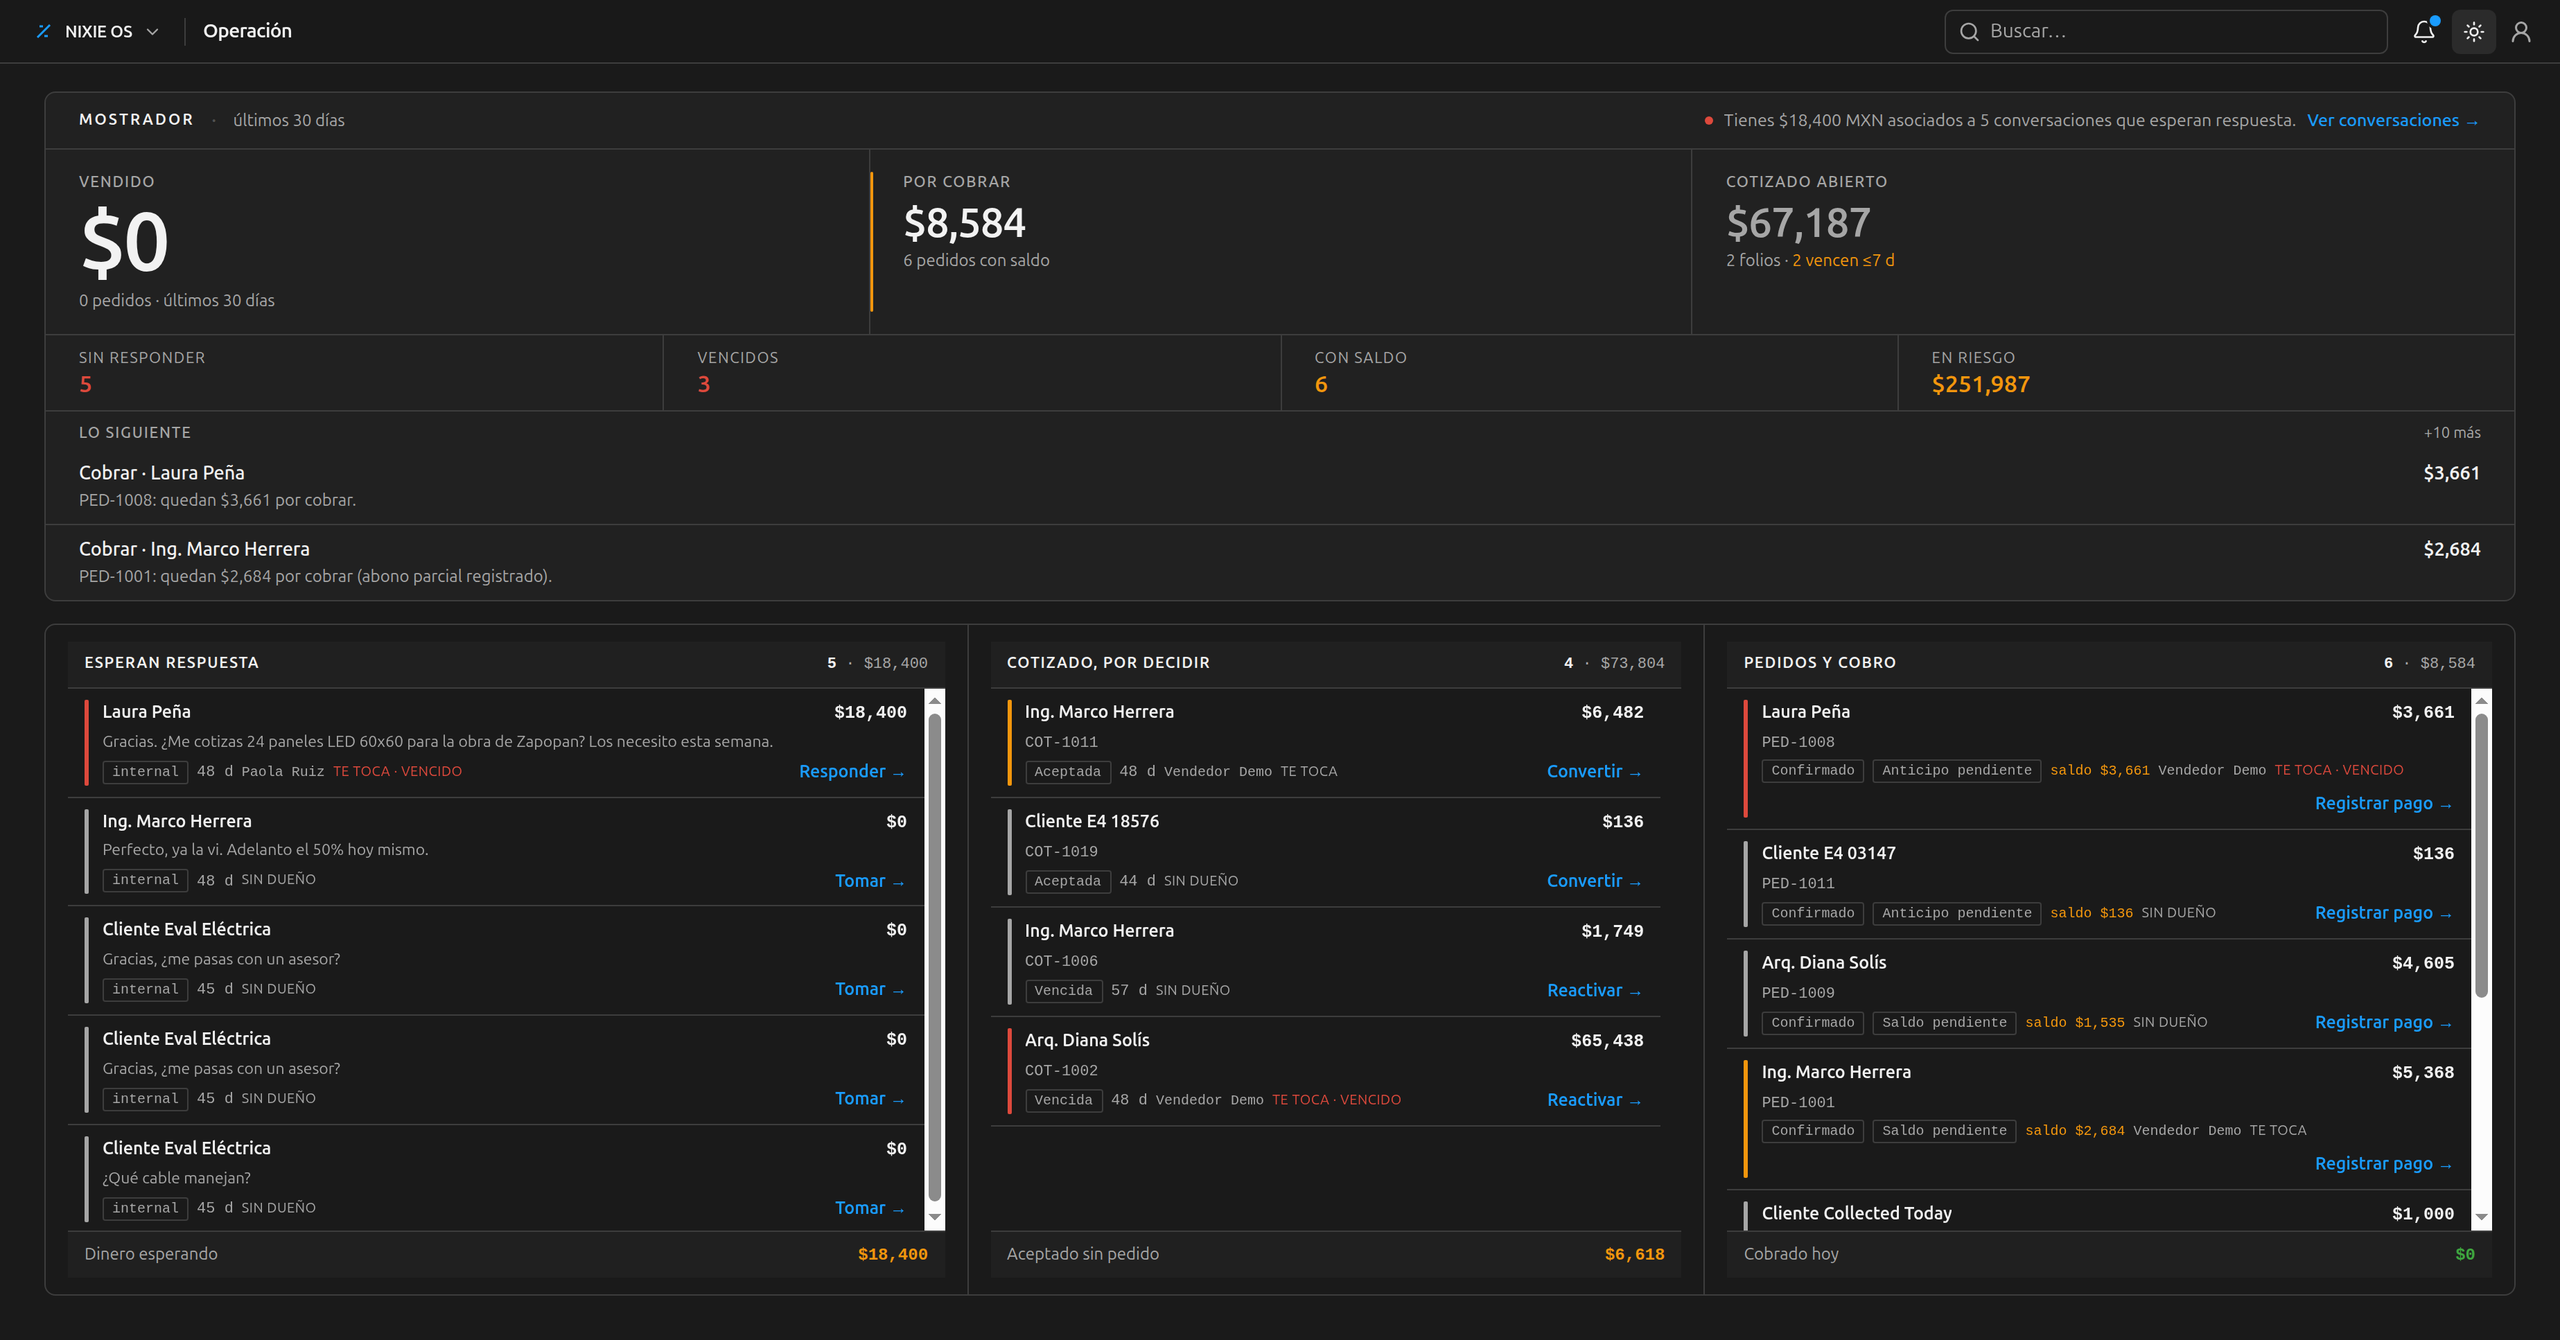
Task: Open the Cobrar Laura Peña next action row
Action: point(1279,485)
